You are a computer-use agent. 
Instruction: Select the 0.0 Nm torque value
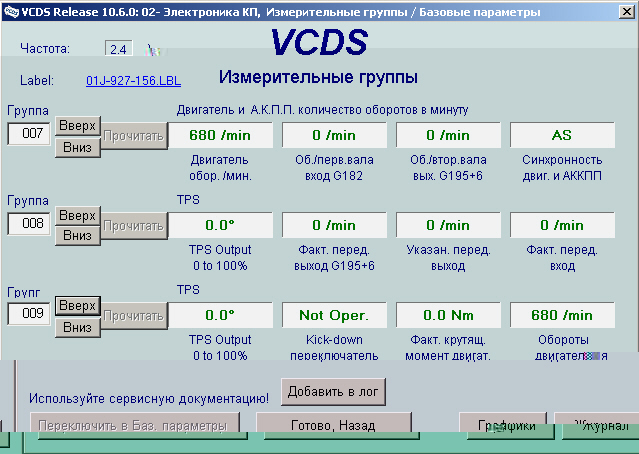(448, 315)
